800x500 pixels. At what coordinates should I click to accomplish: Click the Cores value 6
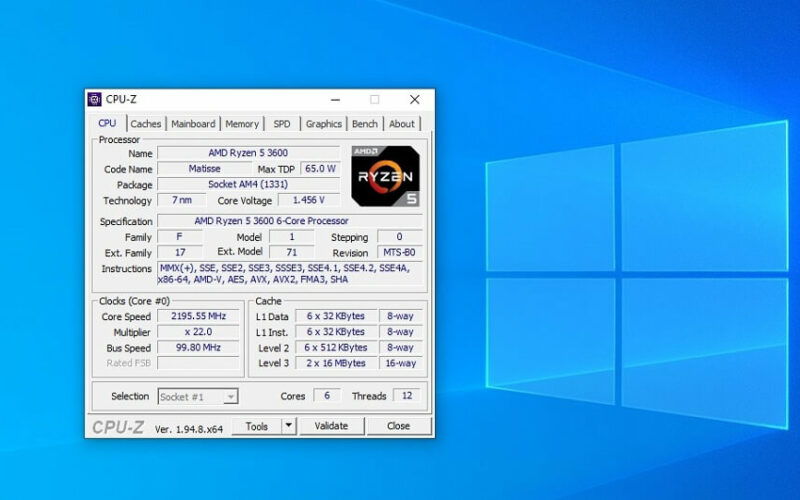[327, 395]
